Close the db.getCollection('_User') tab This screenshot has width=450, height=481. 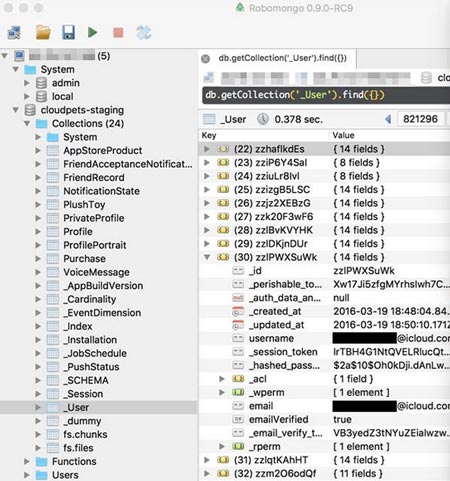[206, 59]
